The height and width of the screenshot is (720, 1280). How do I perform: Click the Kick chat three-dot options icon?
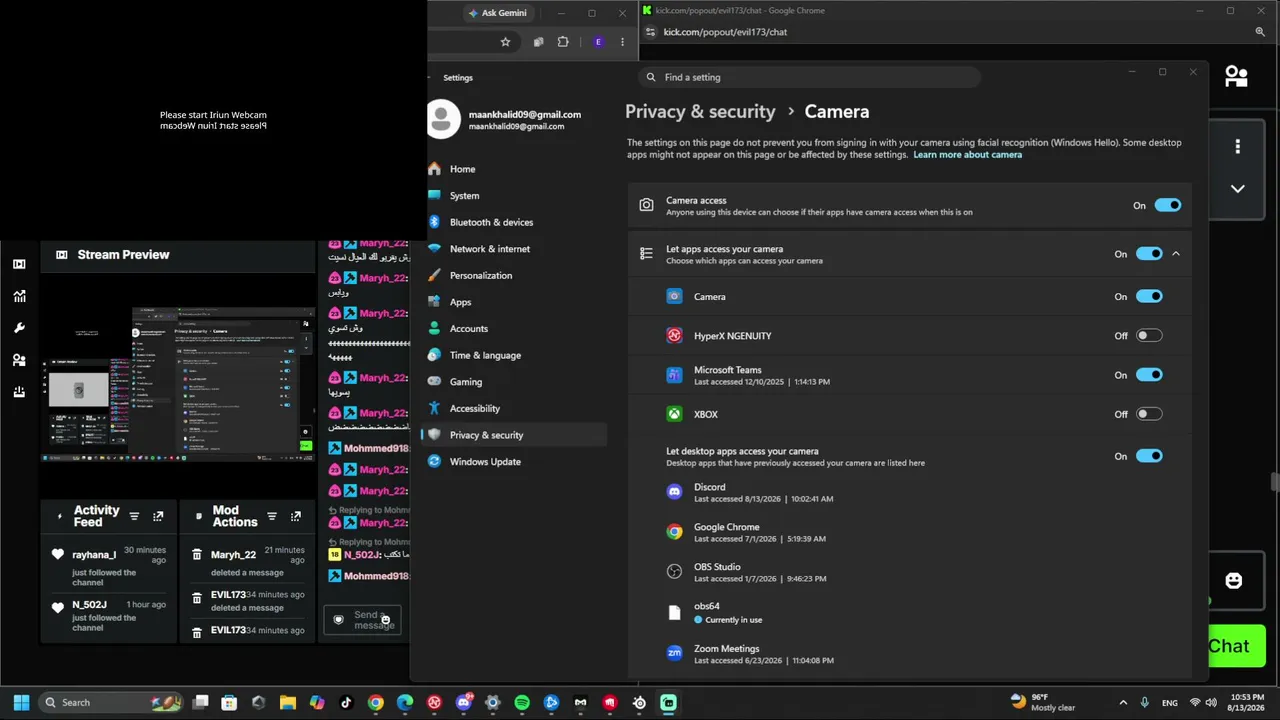[x=1238, y=147]
